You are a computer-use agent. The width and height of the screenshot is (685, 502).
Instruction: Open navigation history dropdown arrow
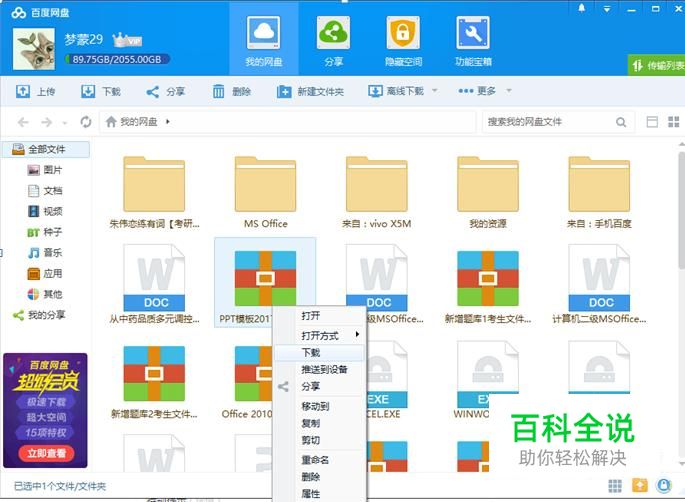[65, 123]
